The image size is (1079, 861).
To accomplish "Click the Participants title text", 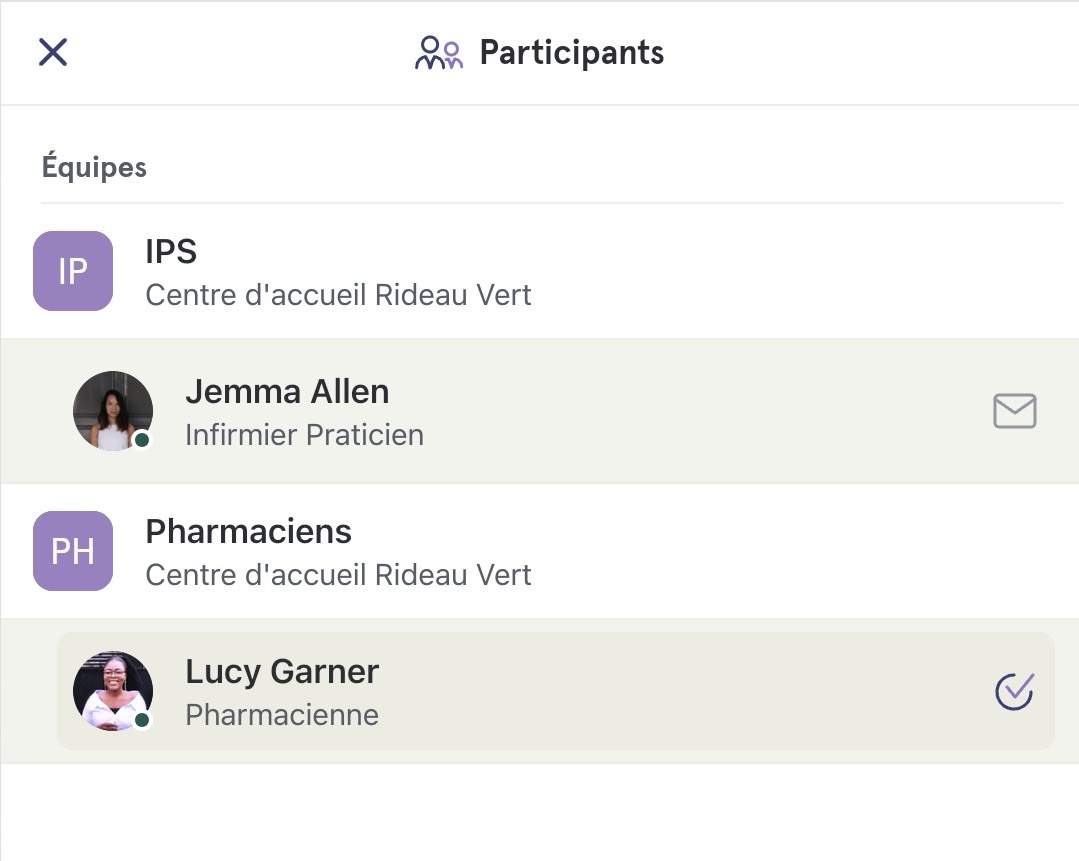I will [572, 53].
